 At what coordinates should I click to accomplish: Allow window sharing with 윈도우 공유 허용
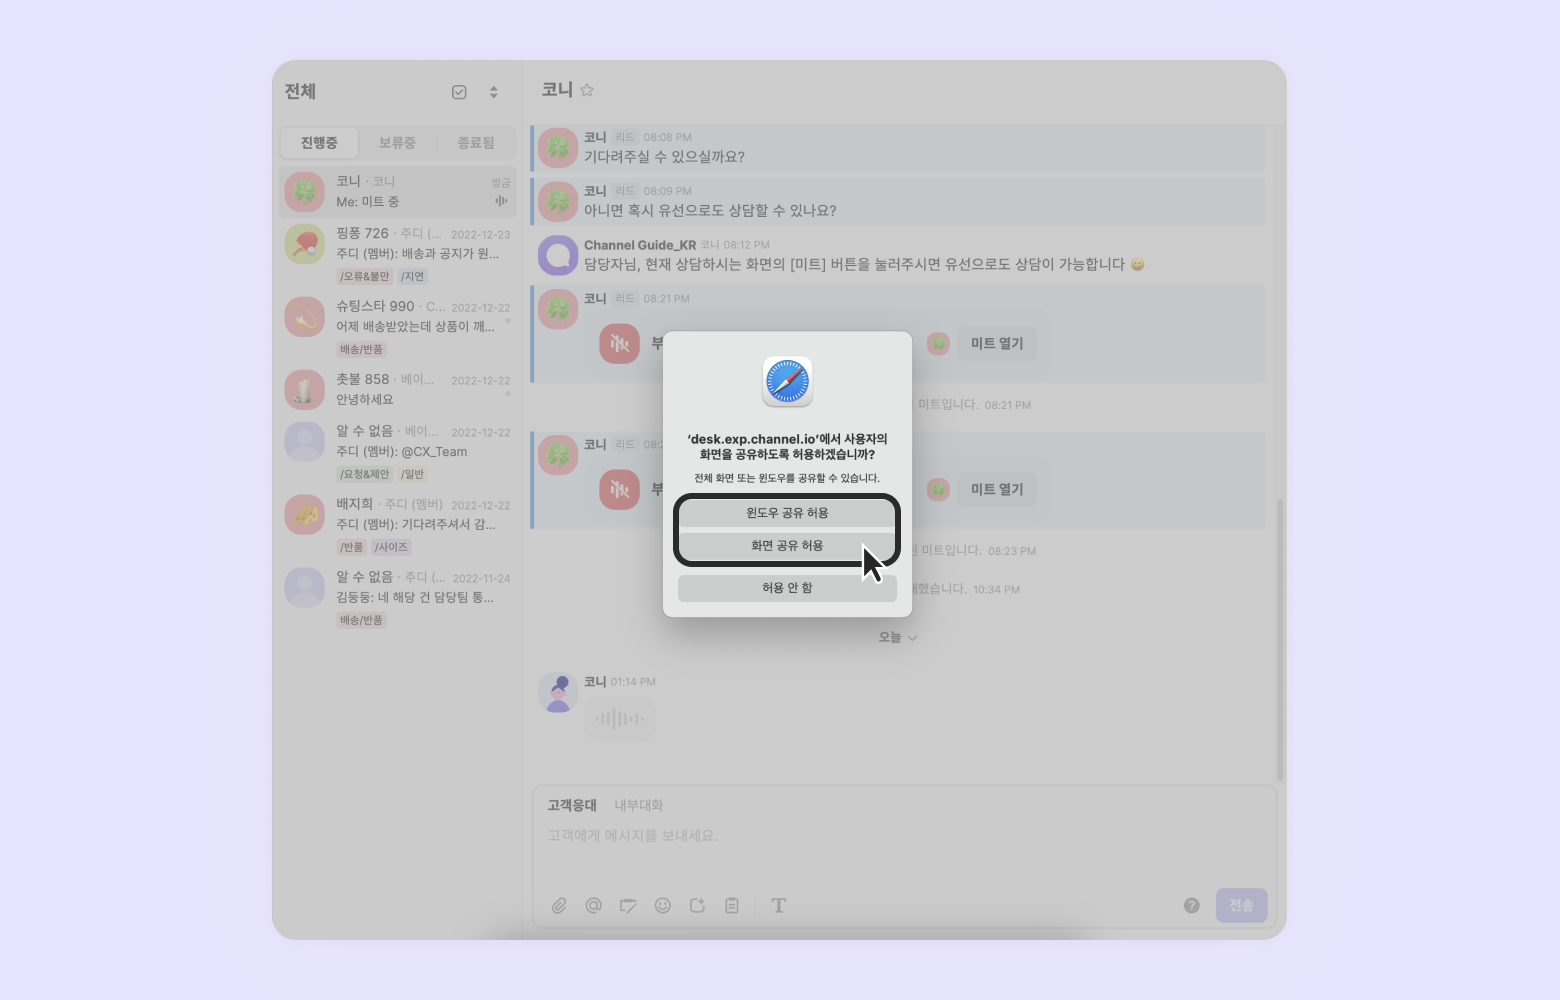pyautogui.click(x=787, y=512)
